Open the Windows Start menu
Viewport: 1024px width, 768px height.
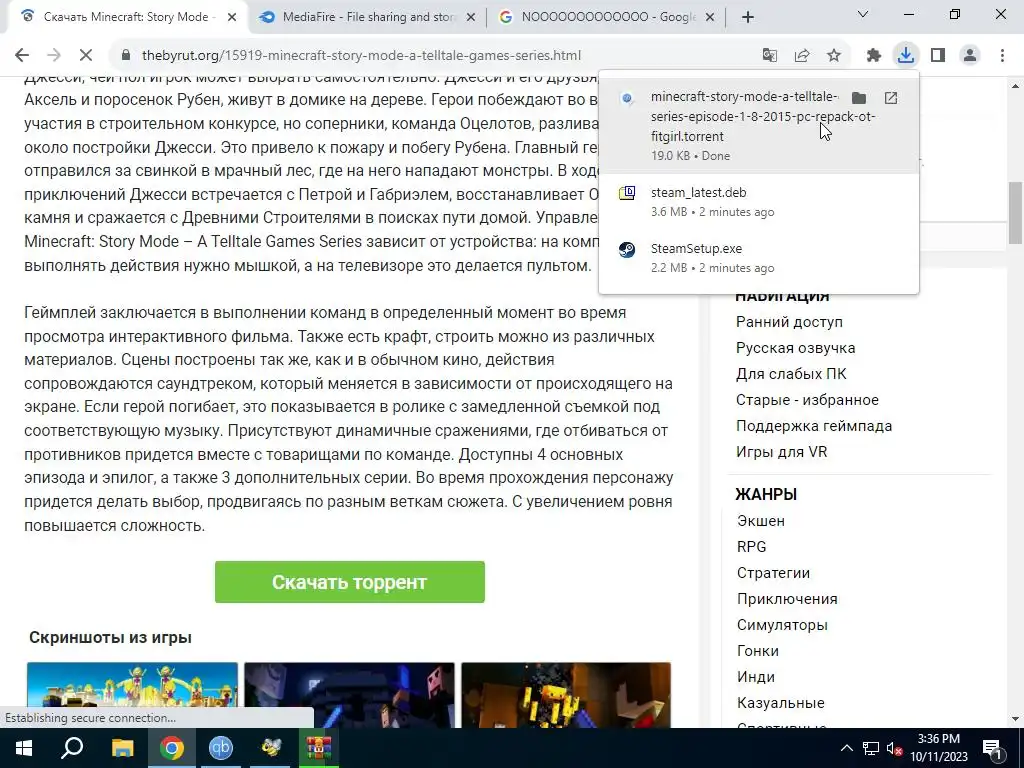pos(24,748)
